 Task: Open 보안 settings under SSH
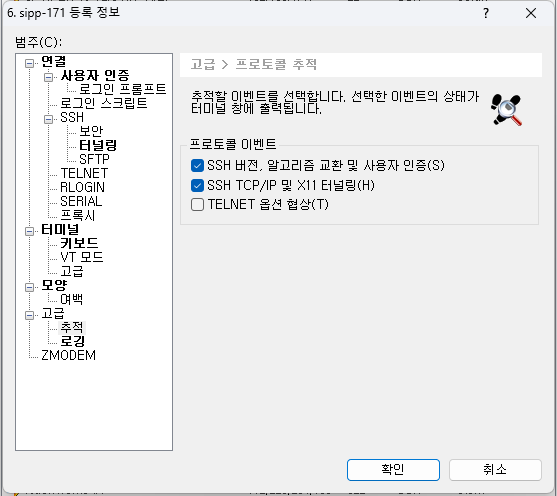pyautogui.click(x=91, y=131)
